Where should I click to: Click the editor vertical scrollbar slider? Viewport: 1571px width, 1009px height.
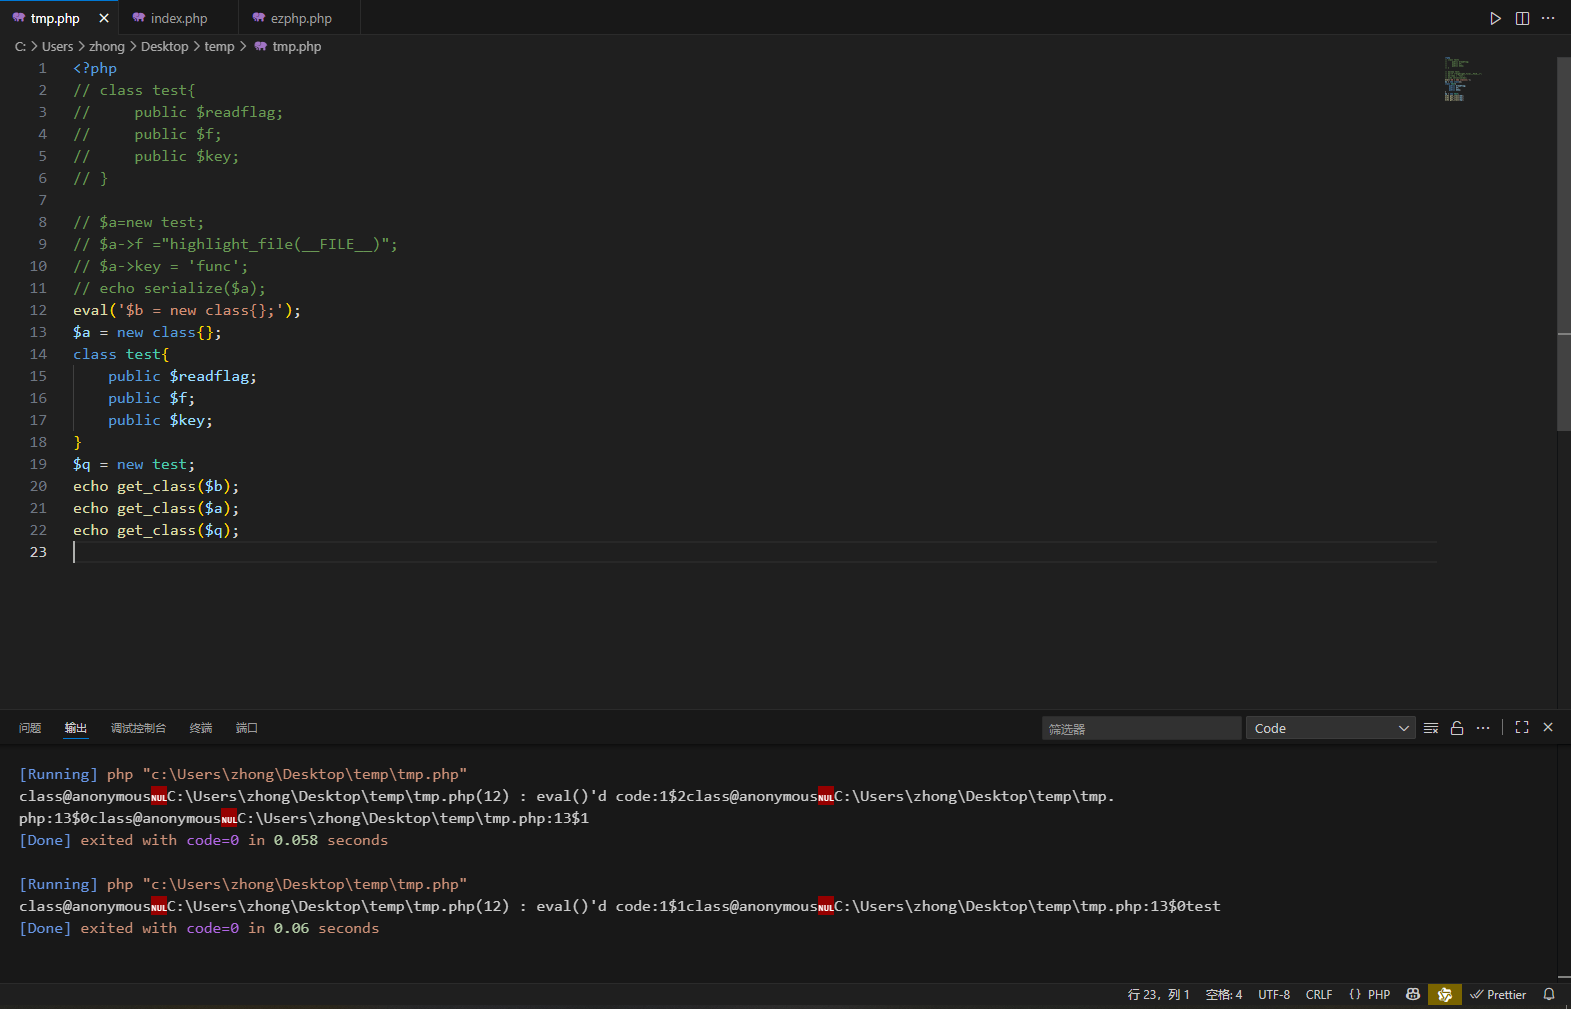(1563, 245)
